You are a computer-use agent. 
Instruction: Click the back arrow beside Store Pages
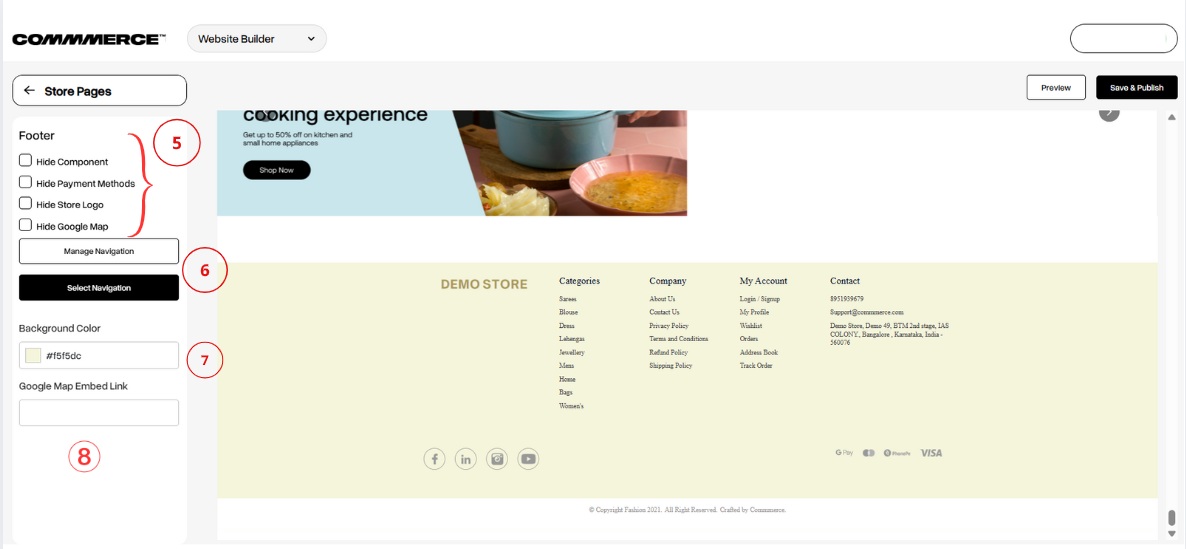[x=29, y=91]
